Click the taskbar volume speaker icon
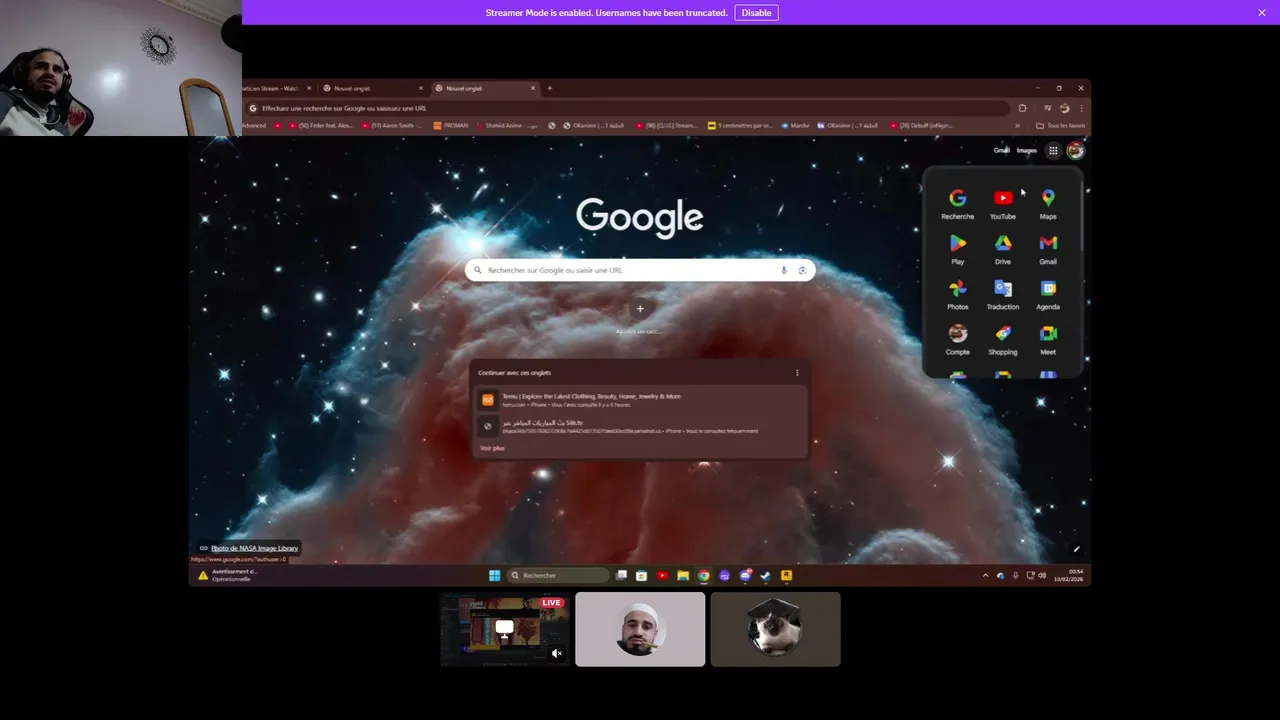Viewport: 1280px width, 720px height. click(x=1042, y=575)
